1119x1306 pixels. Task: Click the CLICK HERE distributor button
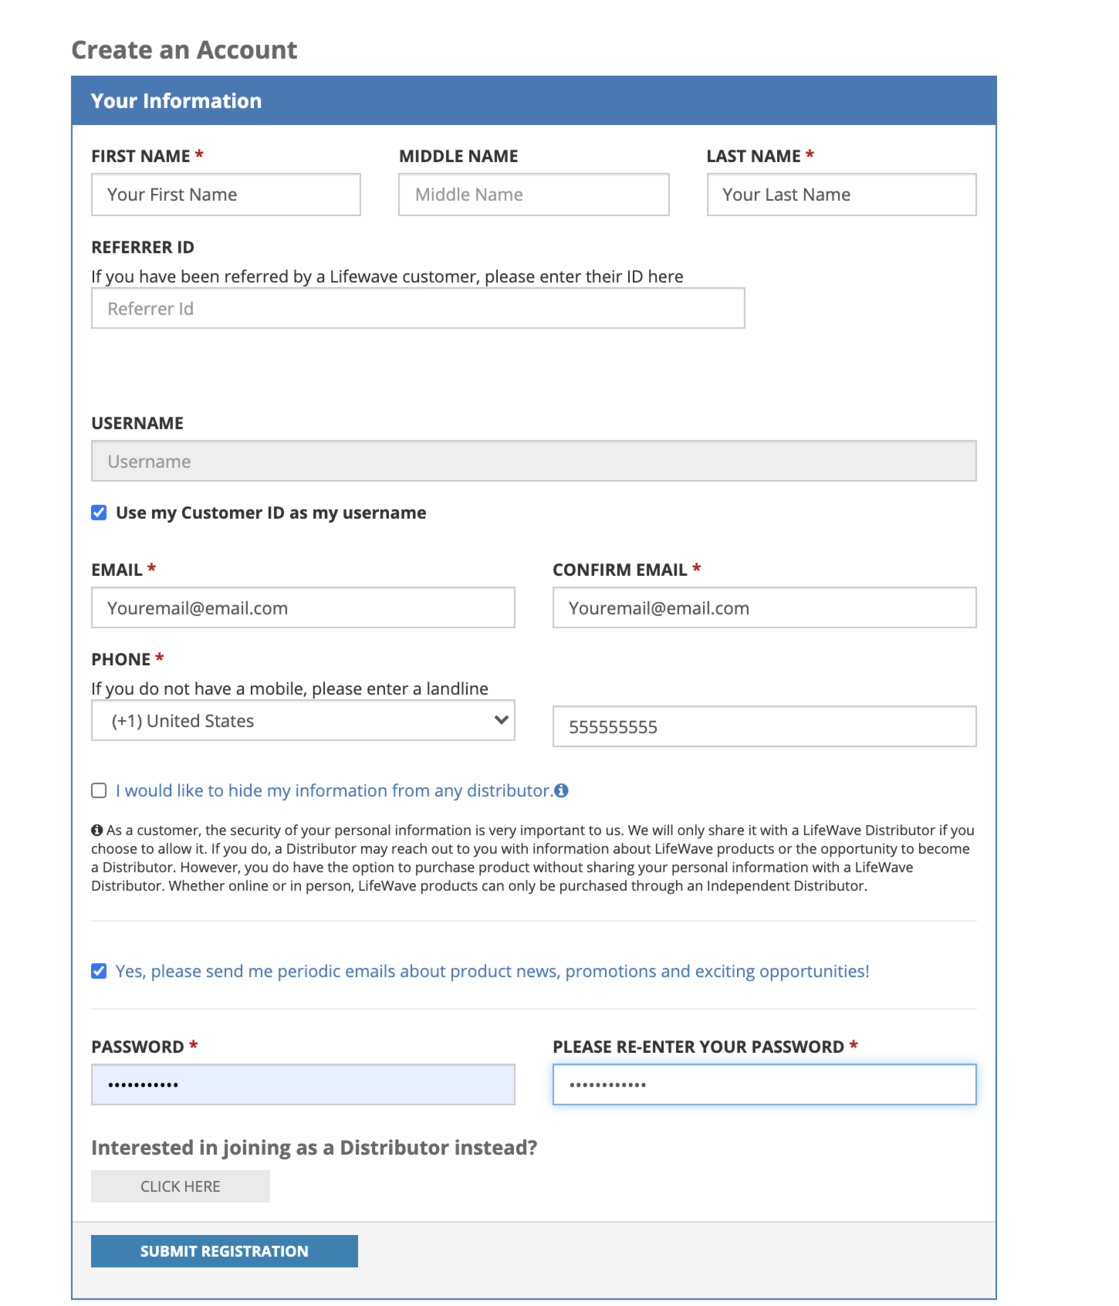pos(180,1186)
